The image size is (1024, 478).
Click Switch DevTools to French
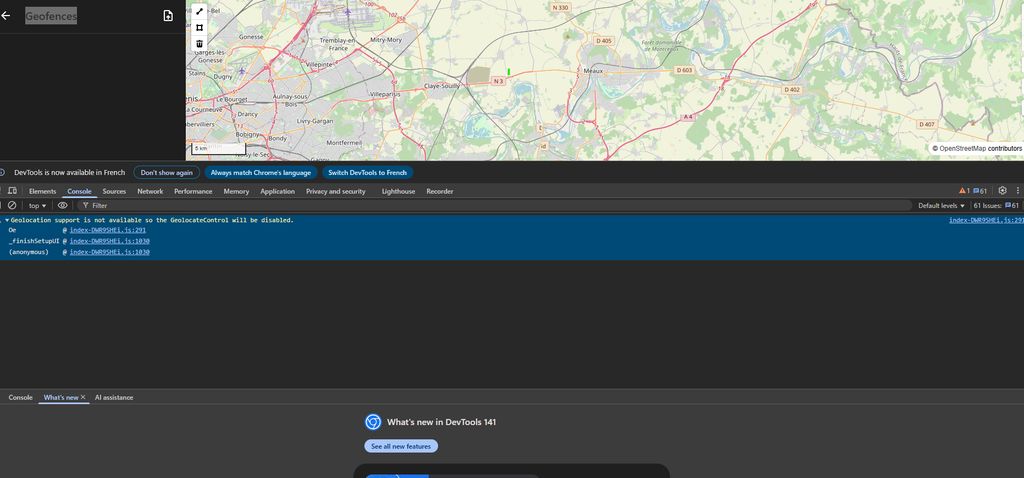click(368, 172)
